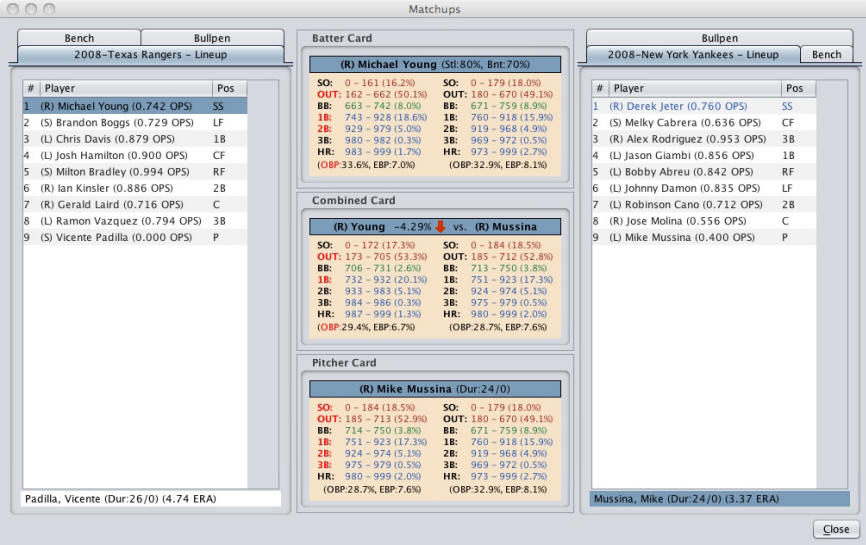This screenshot has height=545, width=866.
Task: Select Johnny Damon lineup row
Action: tap(704, 188)
